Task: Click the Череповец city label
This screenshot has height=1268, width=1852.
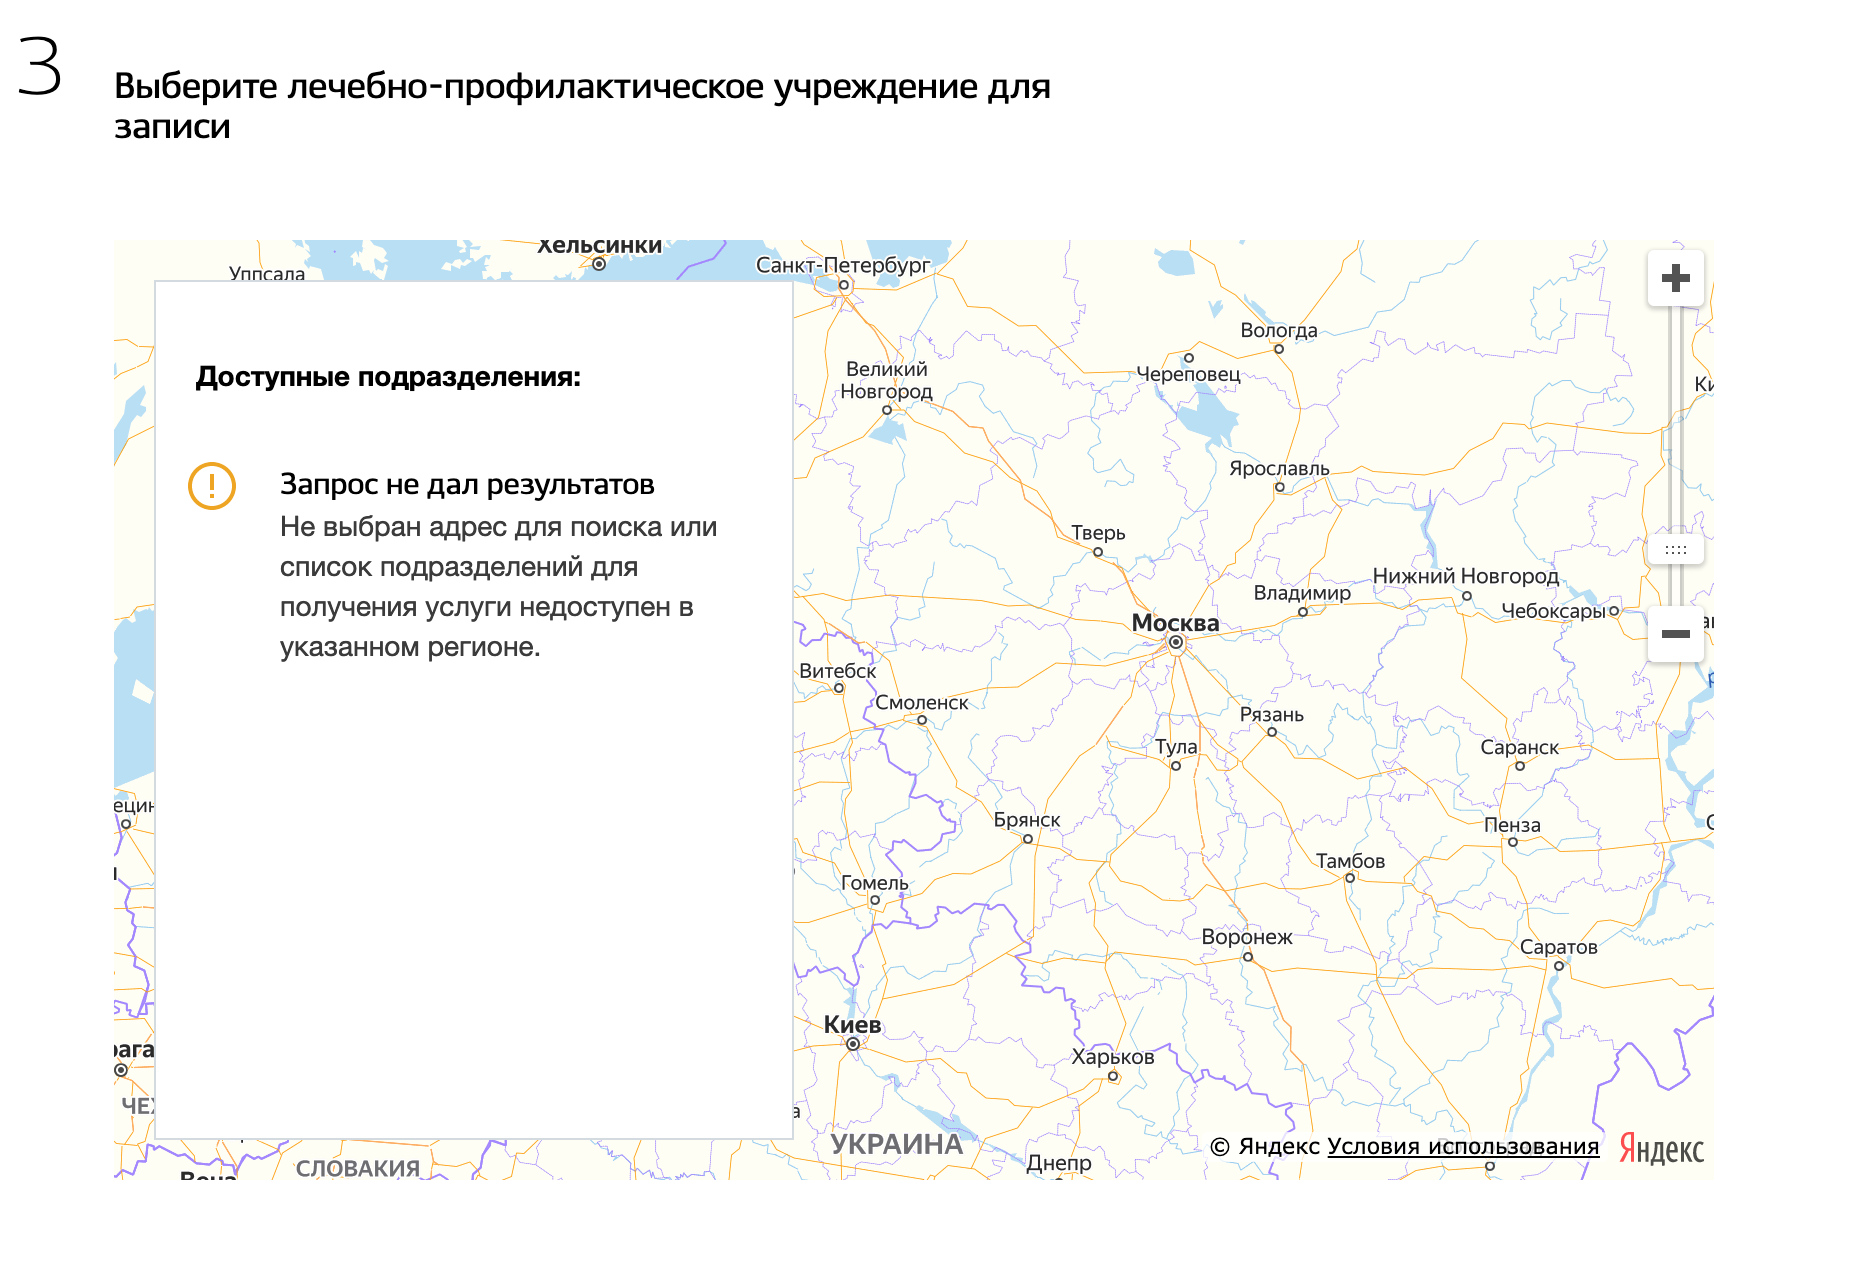Action: point(1188,374)
